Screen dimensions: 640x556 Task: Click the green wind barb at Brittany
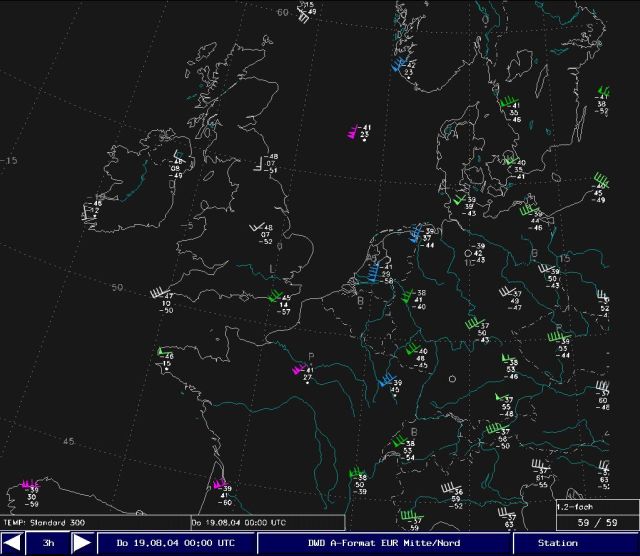point(160,352)
